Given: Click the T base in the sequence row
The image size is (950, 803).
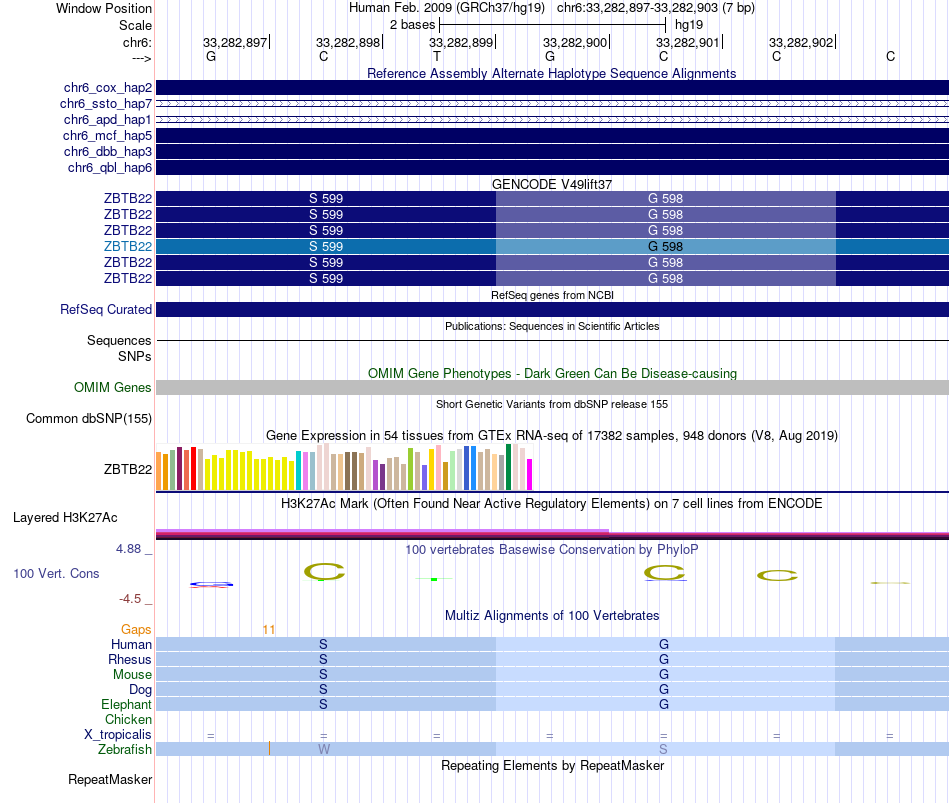Looking at the screenshot, I should 437,56.
